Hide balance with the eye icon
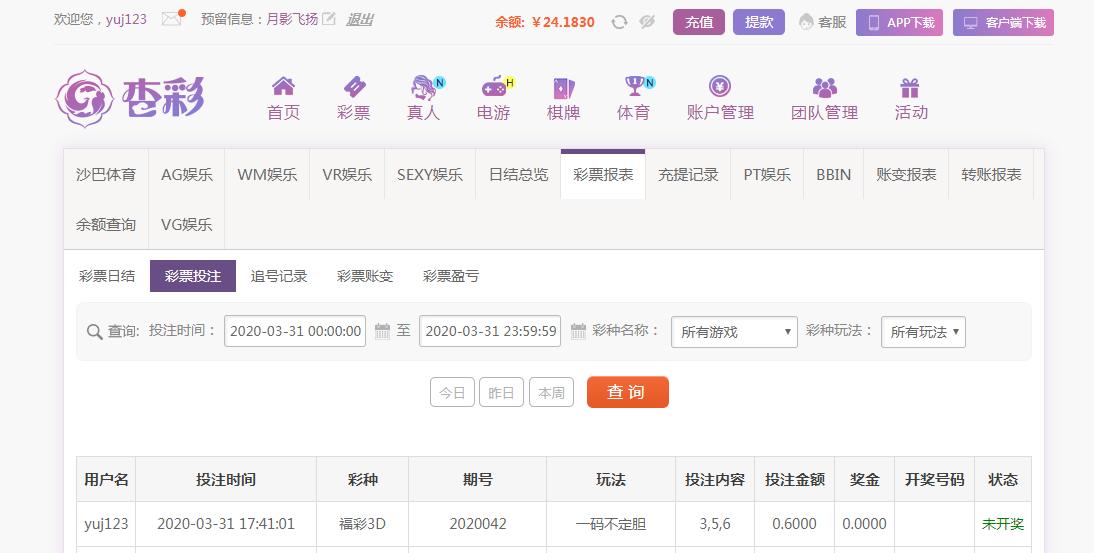This screenshot has height=553, width=1094. (x=647, y=22)
